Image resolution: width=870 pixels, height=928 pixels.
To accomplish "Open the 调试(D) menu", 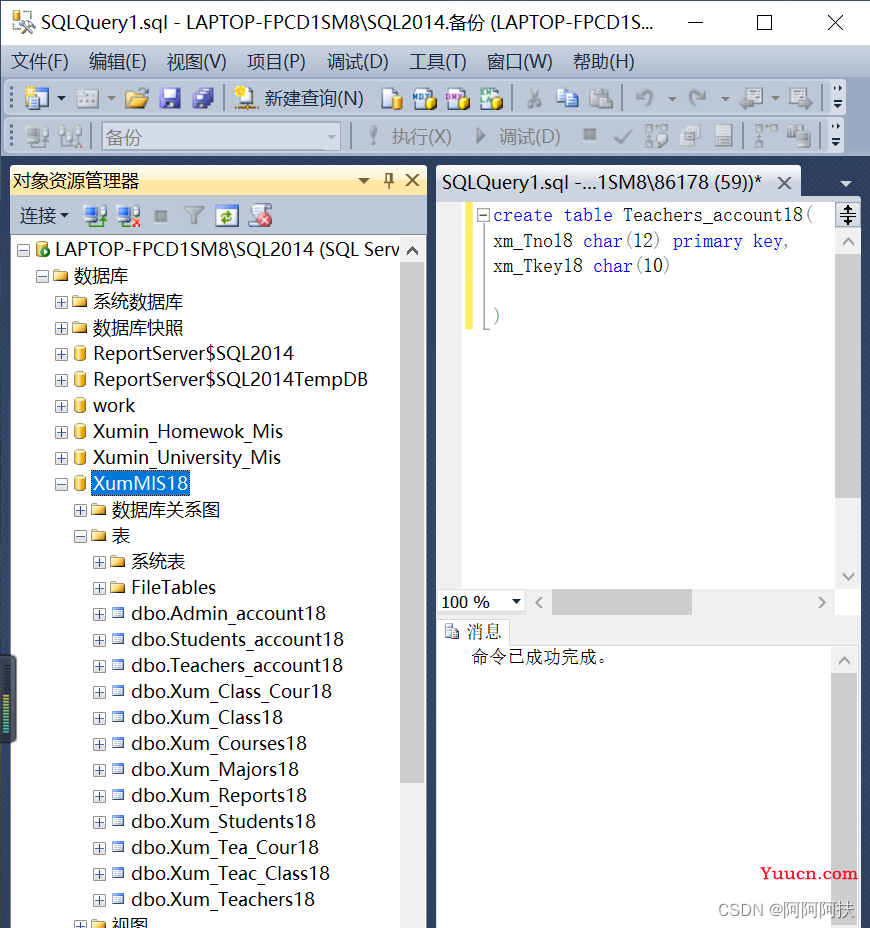I will (357, 62).
